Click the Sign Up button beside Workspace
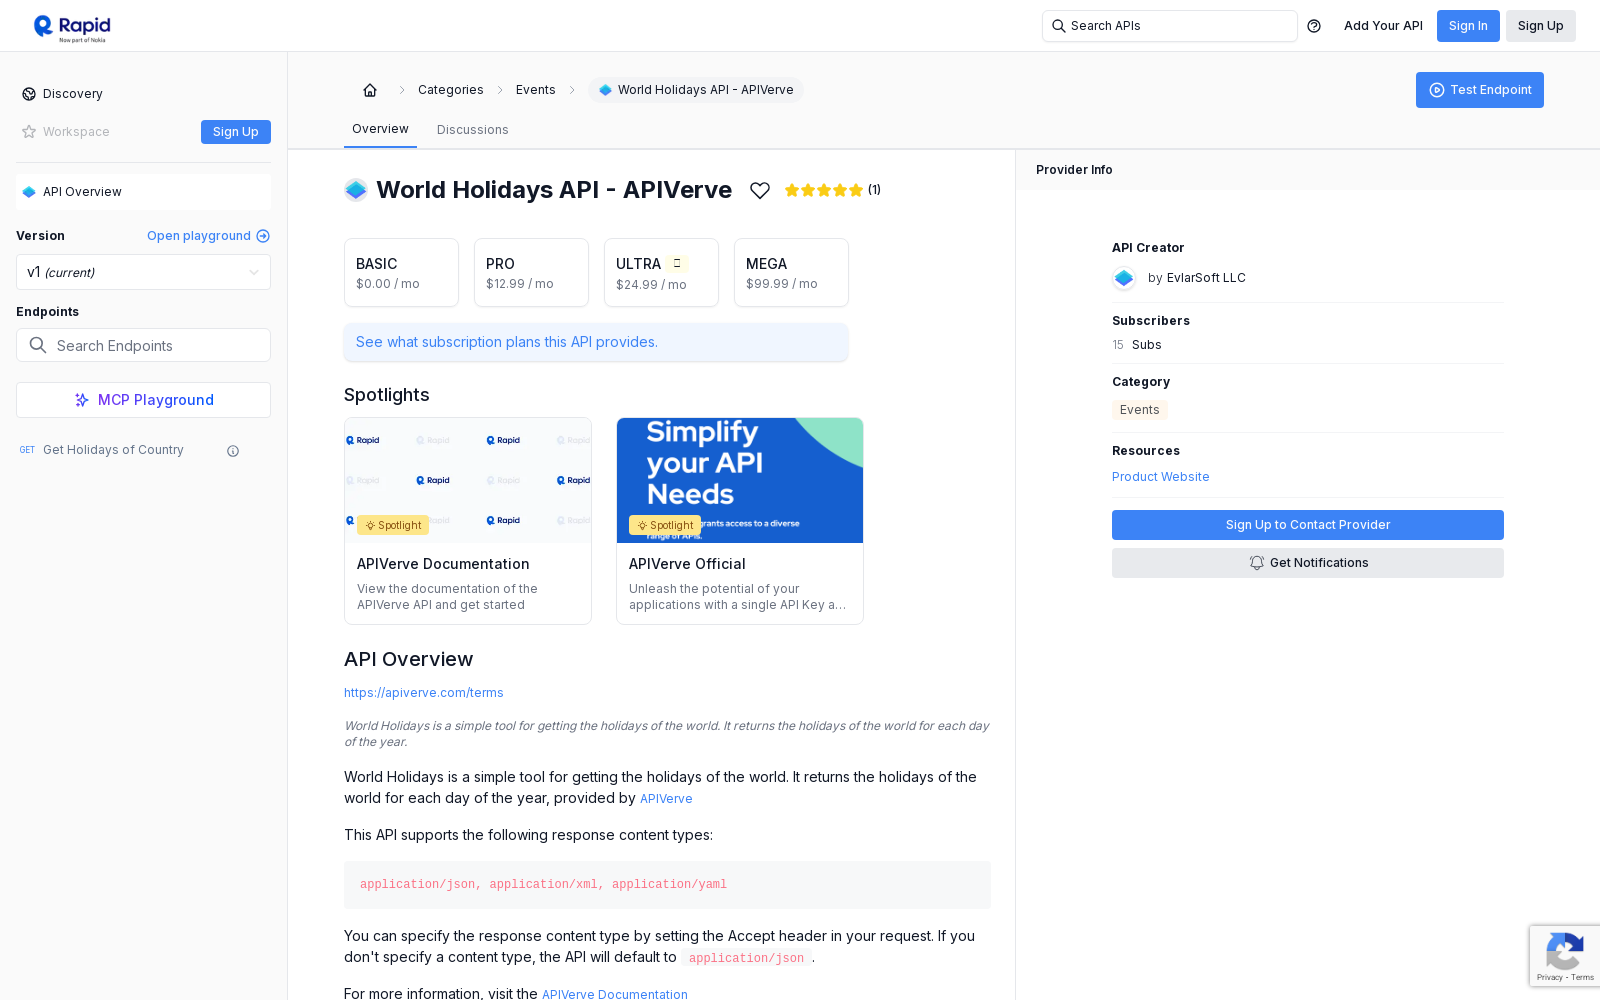 coord(236,132)
